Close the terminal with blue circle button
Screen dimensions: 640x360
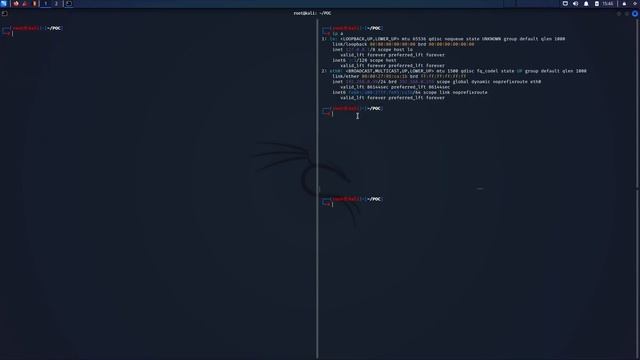[x=635, y=13]
